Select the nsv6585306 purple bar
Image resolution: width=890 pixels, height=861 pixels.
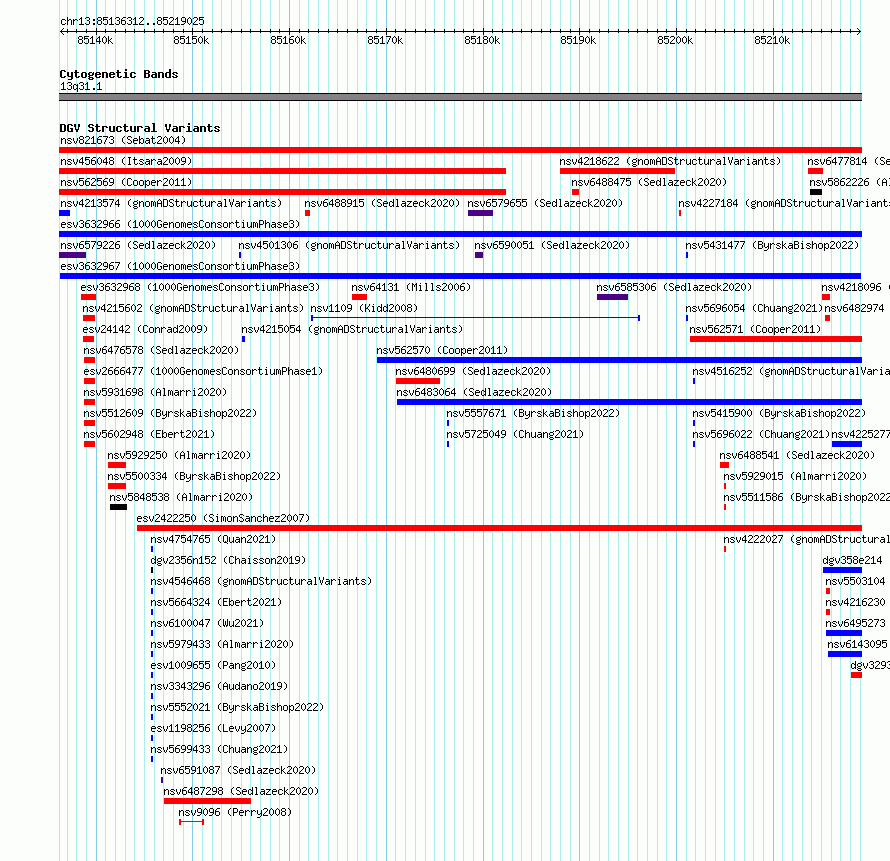coord(612,297)
